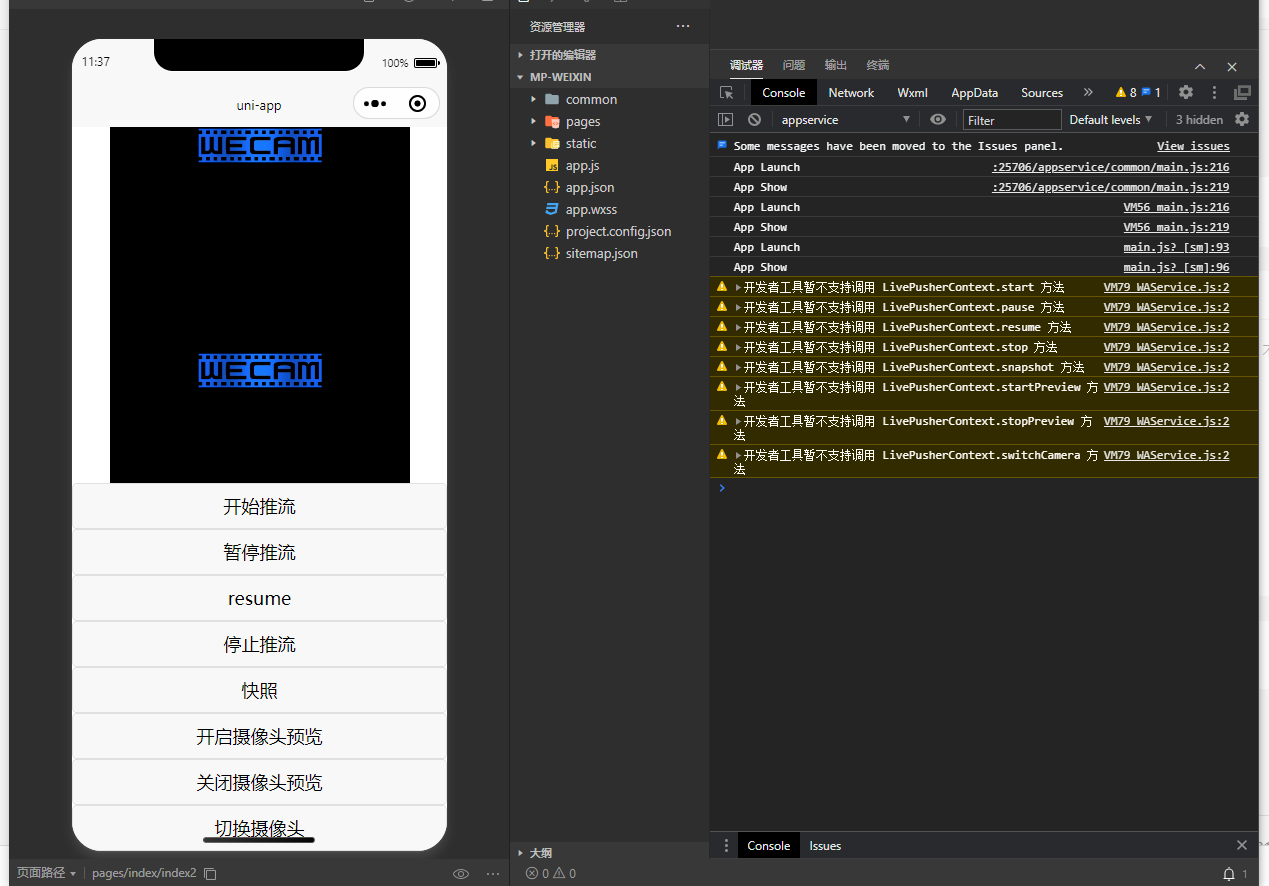Open DevTools settings gear beside the menu
Screen dimensions: 1269x886
point(1186,92)
